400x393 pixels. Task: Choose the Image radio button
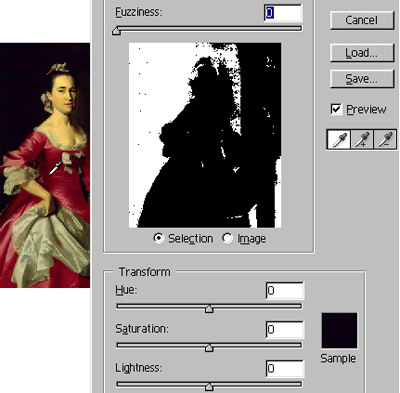click(x=227, y=238)
